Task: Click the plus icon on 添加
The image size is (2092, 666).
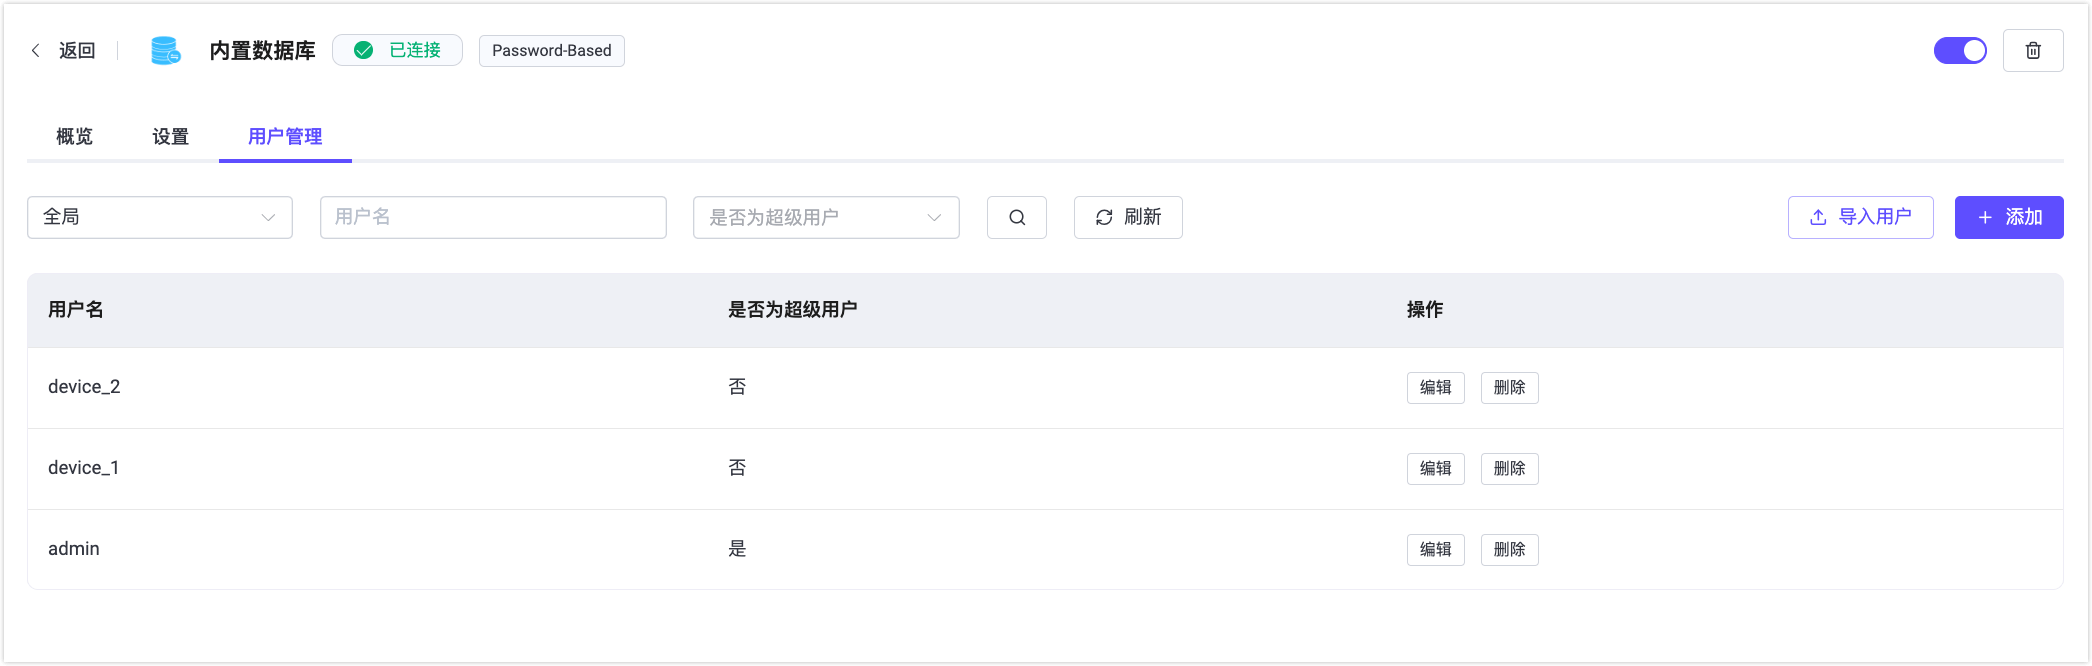Action: pos(1985,218)
